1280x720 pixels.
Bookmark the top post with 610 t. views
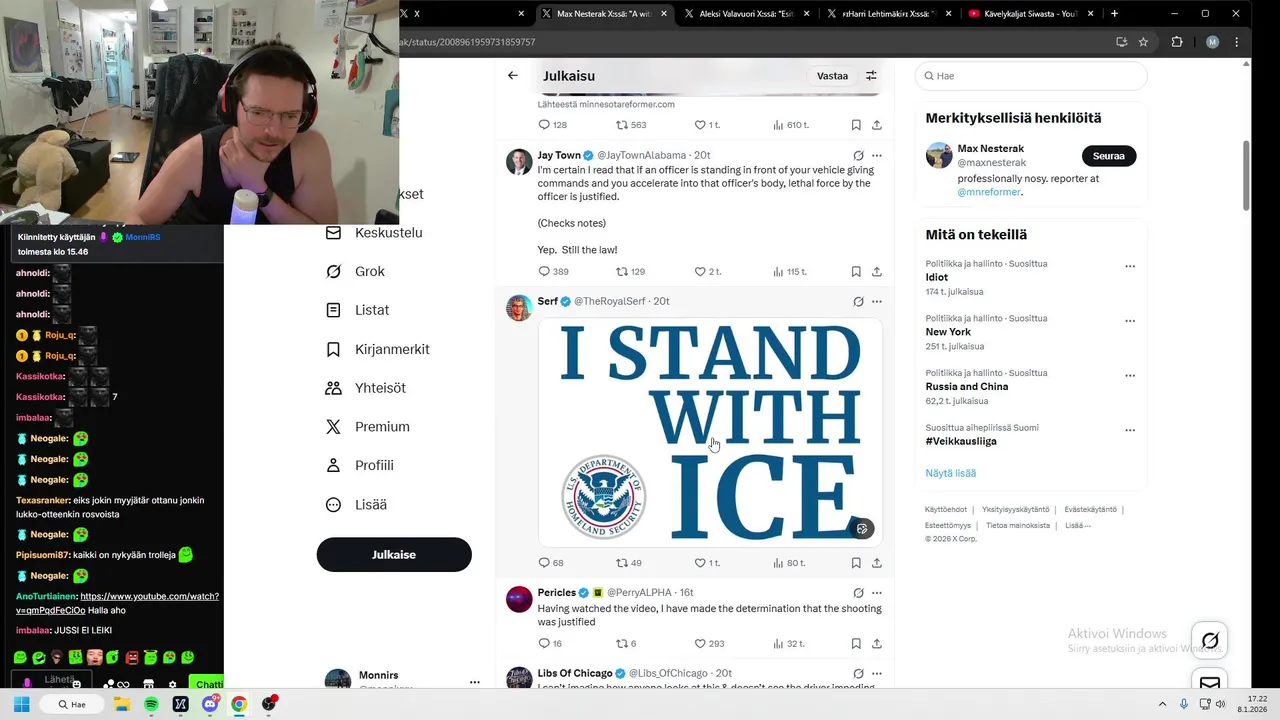point(856,125)
